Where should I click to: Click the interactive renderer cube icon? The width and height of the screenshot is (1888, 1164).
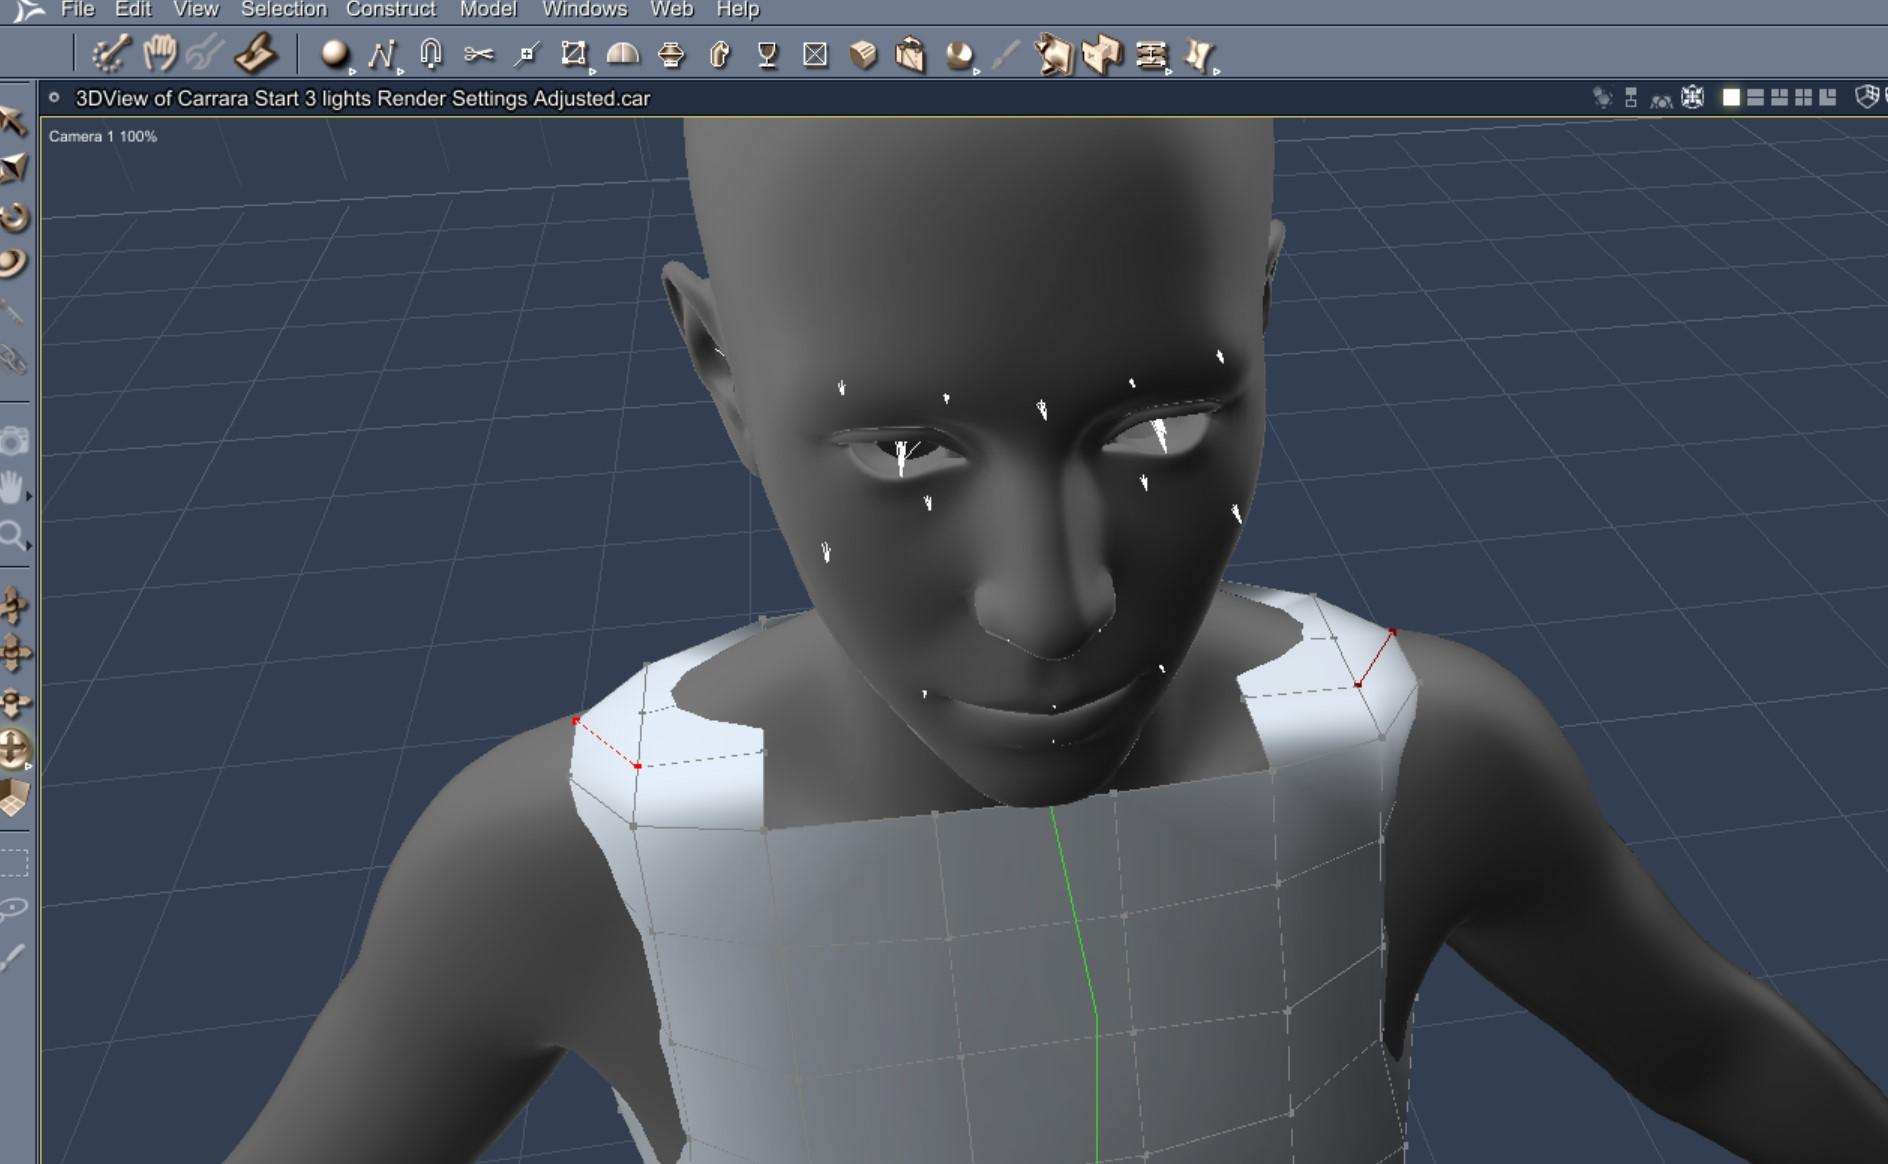coord(1868,97)
